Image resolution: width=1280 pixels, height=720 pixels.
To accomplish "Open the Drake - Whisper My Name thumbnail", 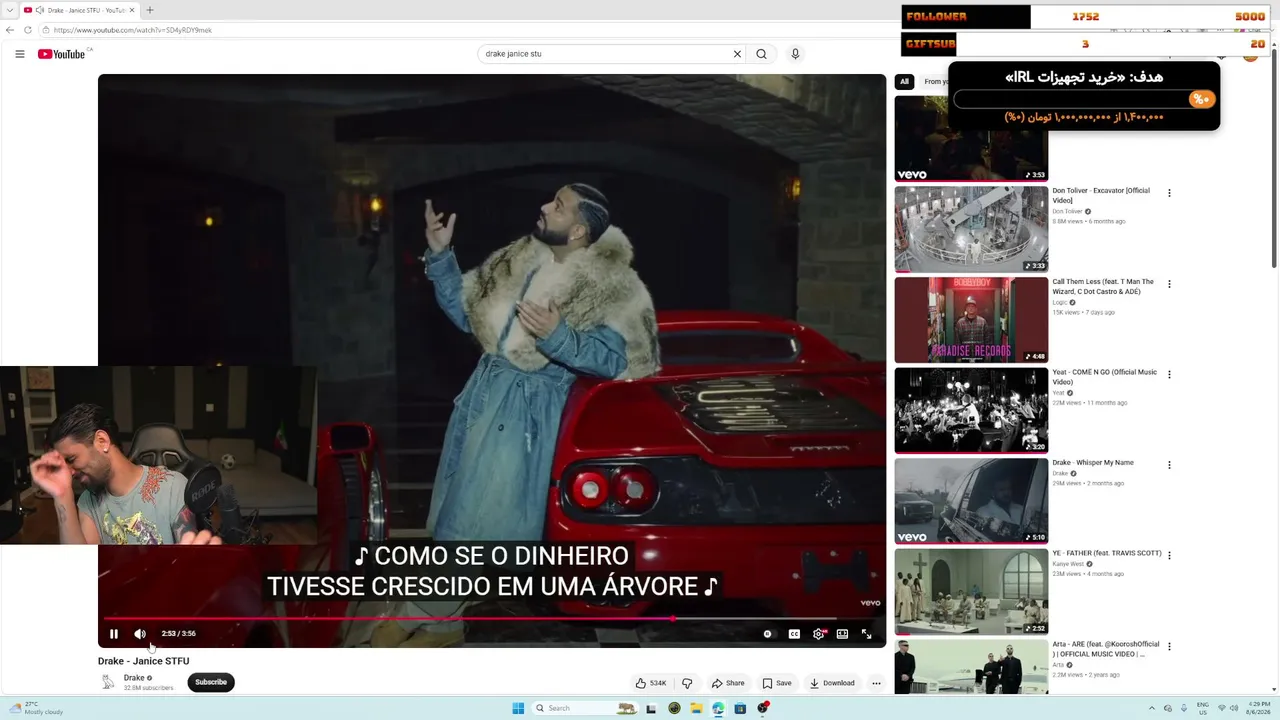I will (x=971, y=501).
